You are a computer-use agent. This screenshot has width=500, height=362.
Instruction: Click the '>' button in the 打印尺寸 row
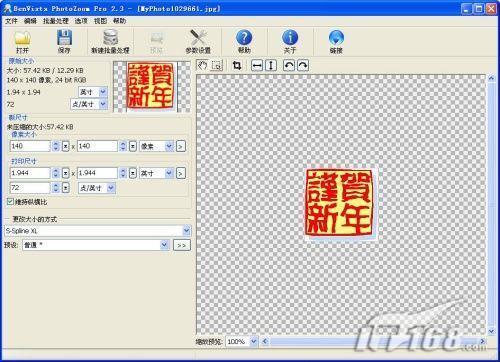coord(180,173)
